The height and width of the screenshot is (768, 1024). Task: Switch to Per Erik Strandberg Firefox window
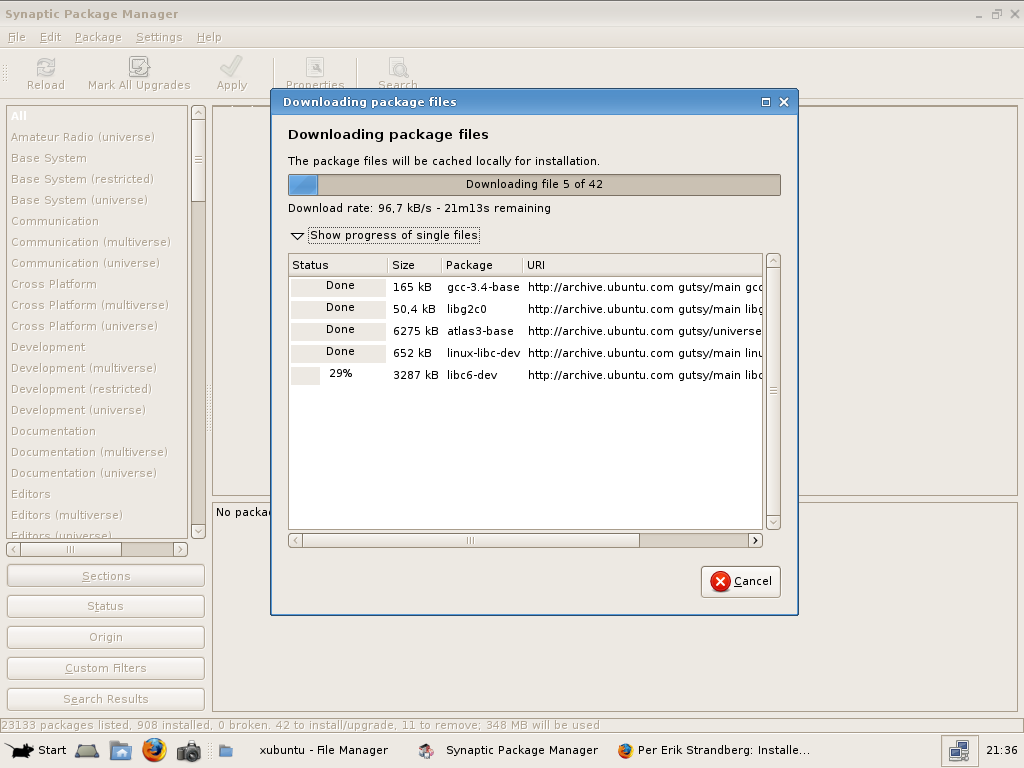point(713,750)
